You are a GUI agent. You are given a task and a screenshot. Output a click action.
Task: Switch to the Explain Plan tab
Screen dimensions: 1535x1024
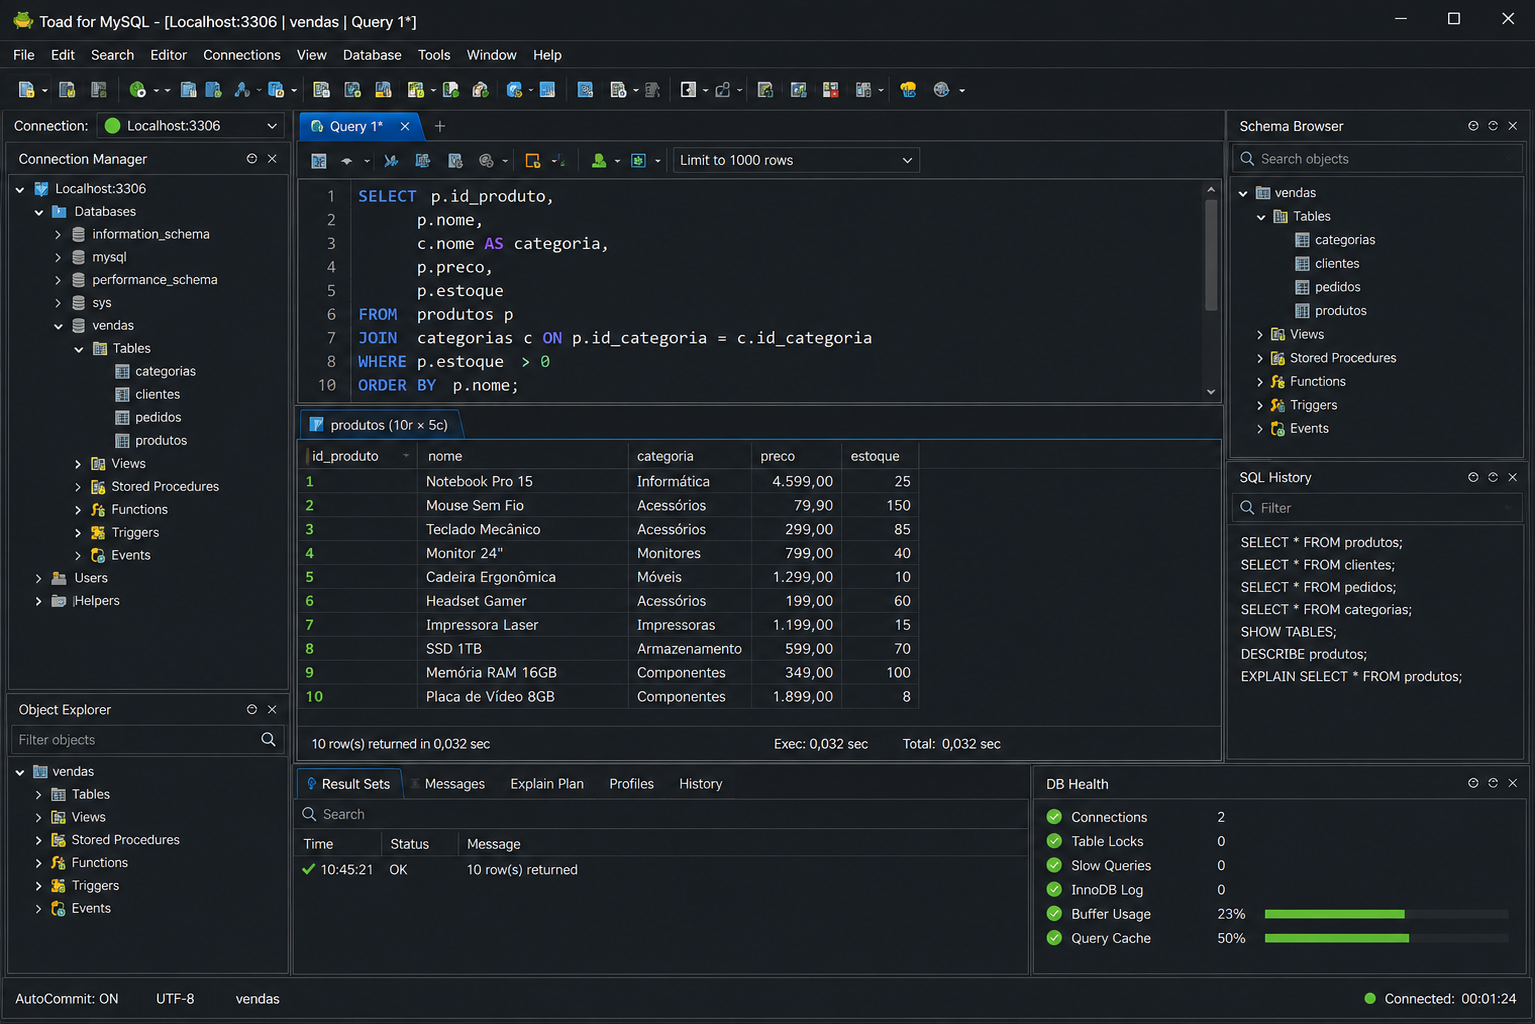pos(547,784)
